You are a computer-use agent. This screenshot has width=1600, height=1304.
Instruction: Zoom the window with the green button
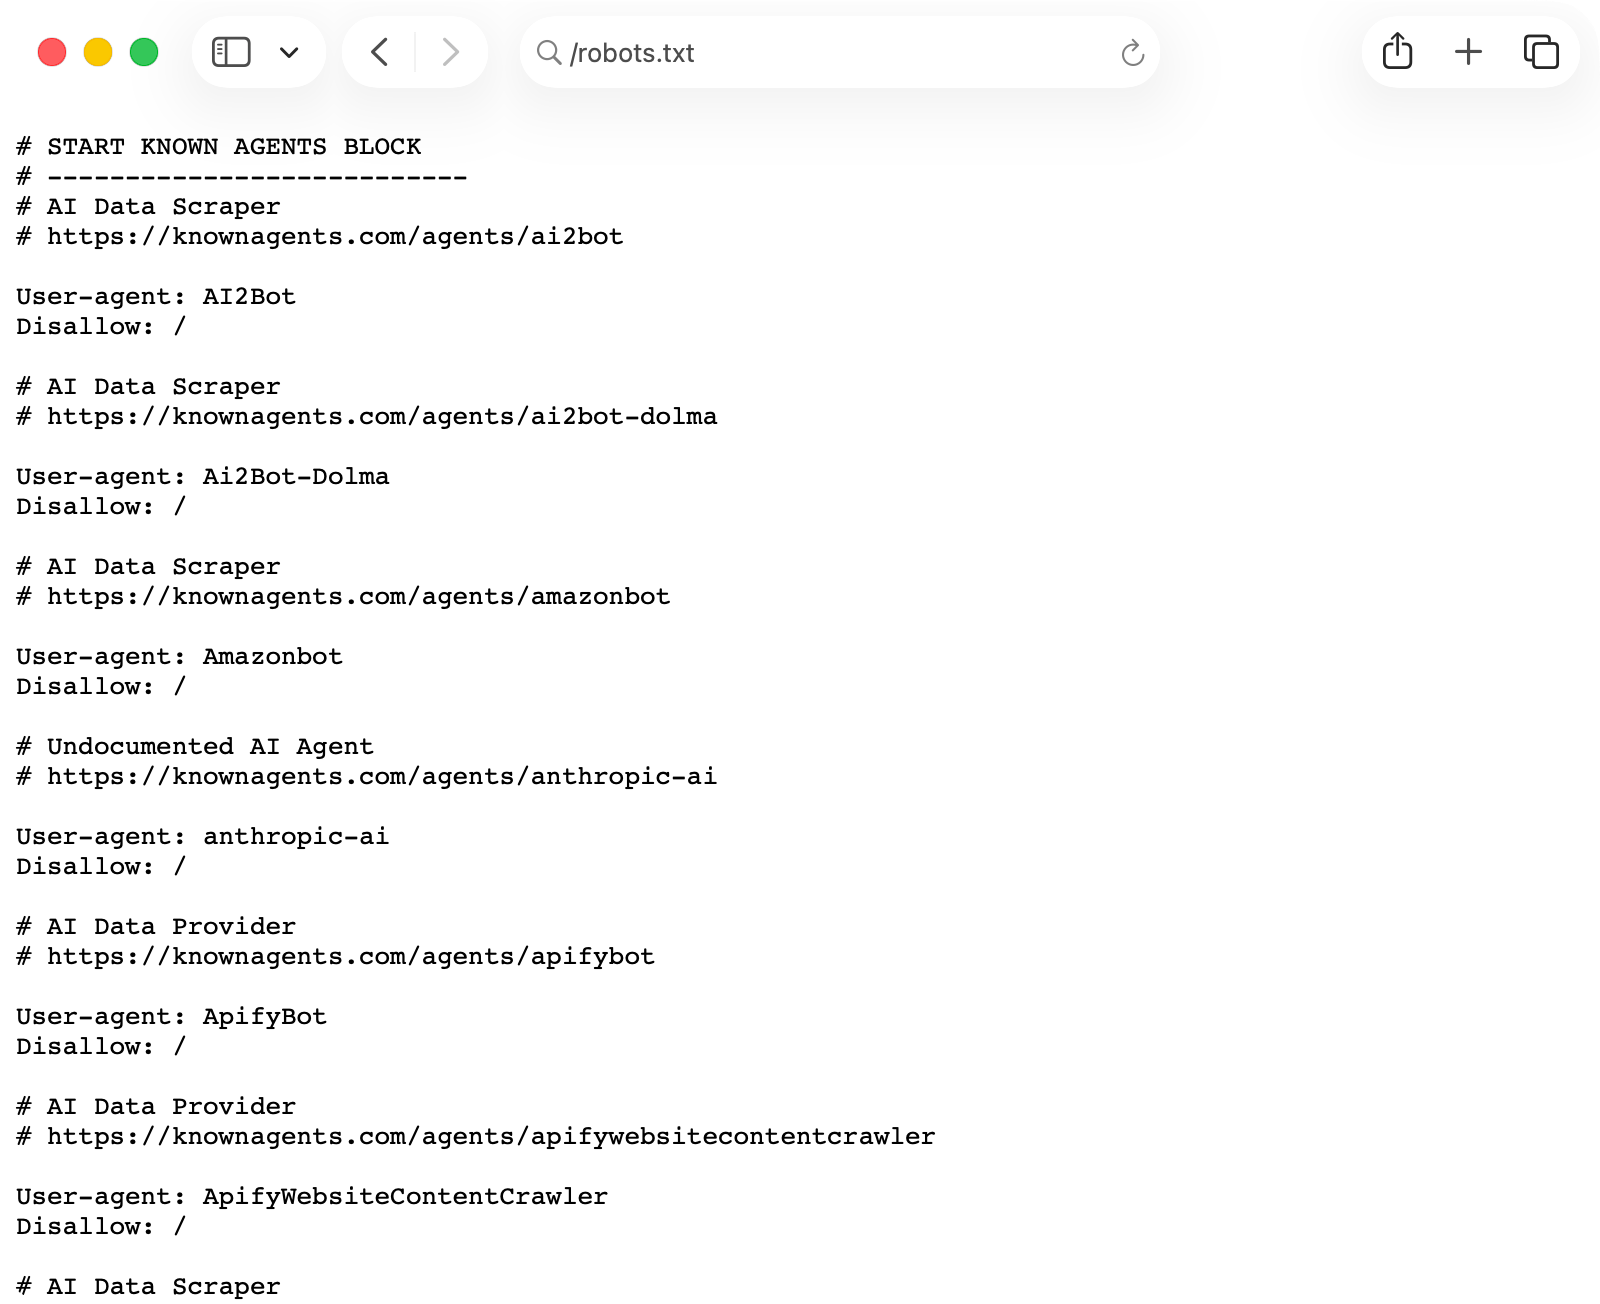(144, 52)
